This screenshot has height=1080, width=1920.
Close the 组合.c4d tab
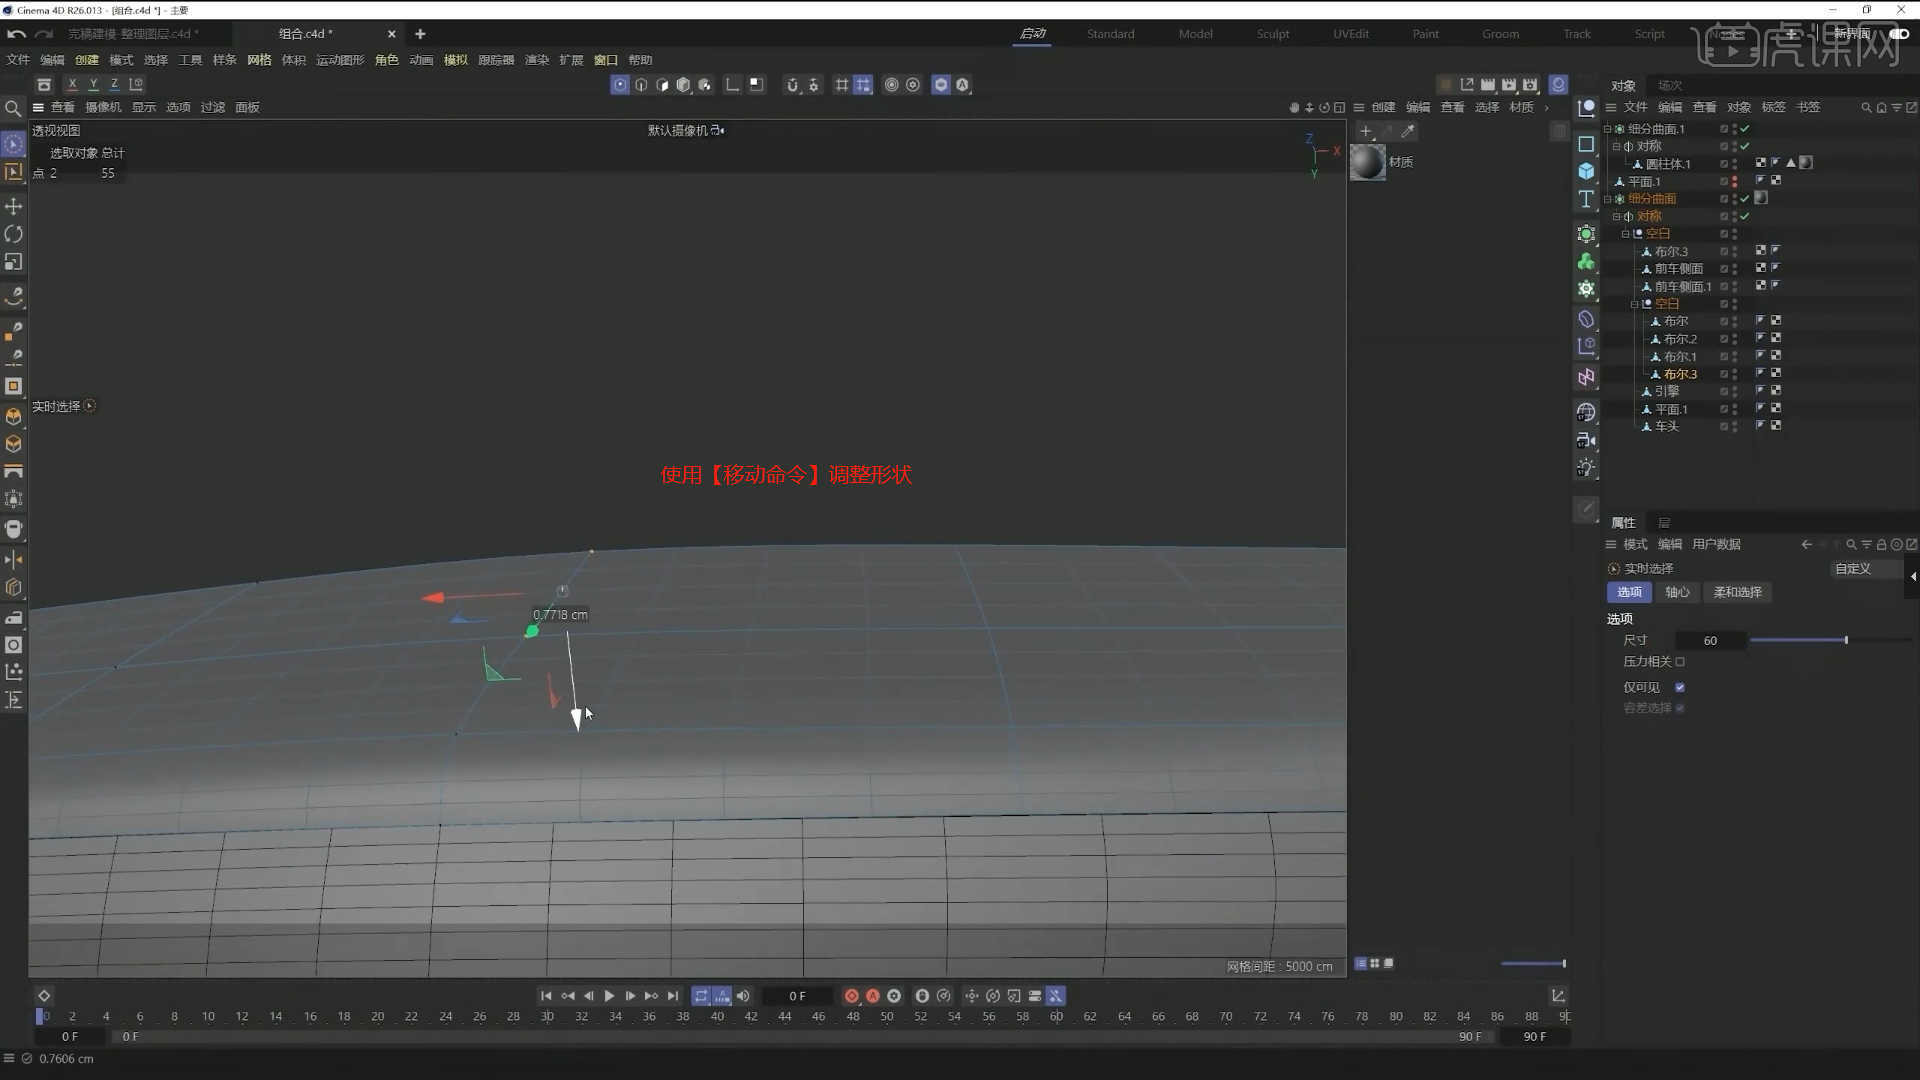tap(391, 34)
